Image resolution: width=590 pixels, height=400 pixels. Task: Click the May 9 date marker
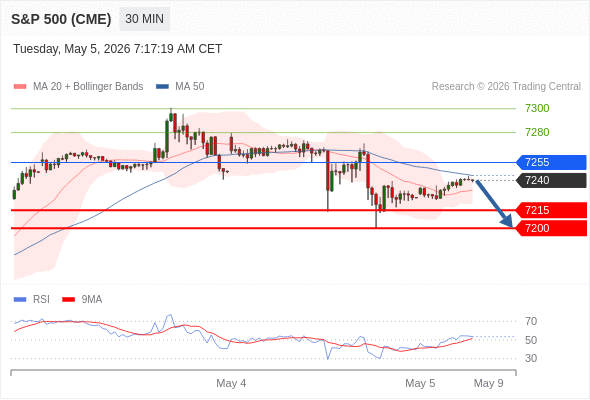pyautogui.click(x=488, y=383)
